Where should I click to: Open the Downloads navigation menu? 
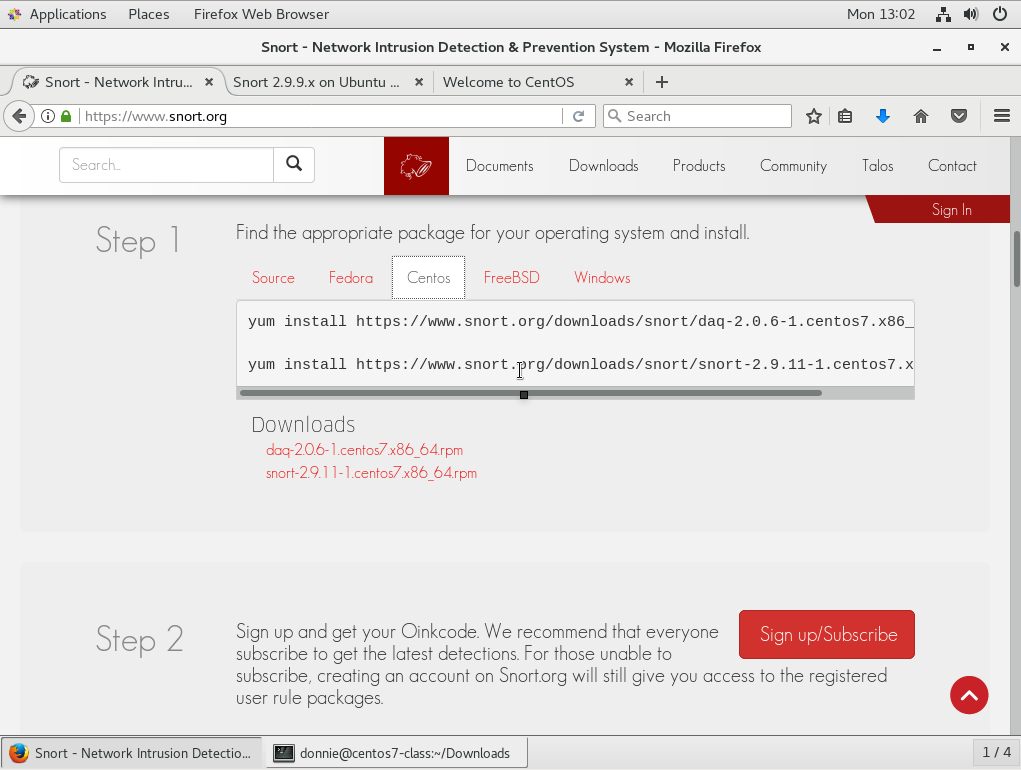604,166
